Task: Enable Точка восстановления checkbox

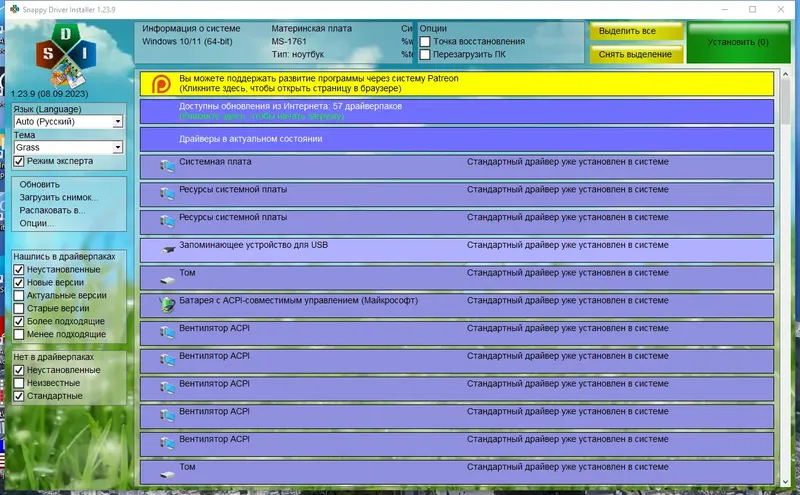Action: (425, 41)
